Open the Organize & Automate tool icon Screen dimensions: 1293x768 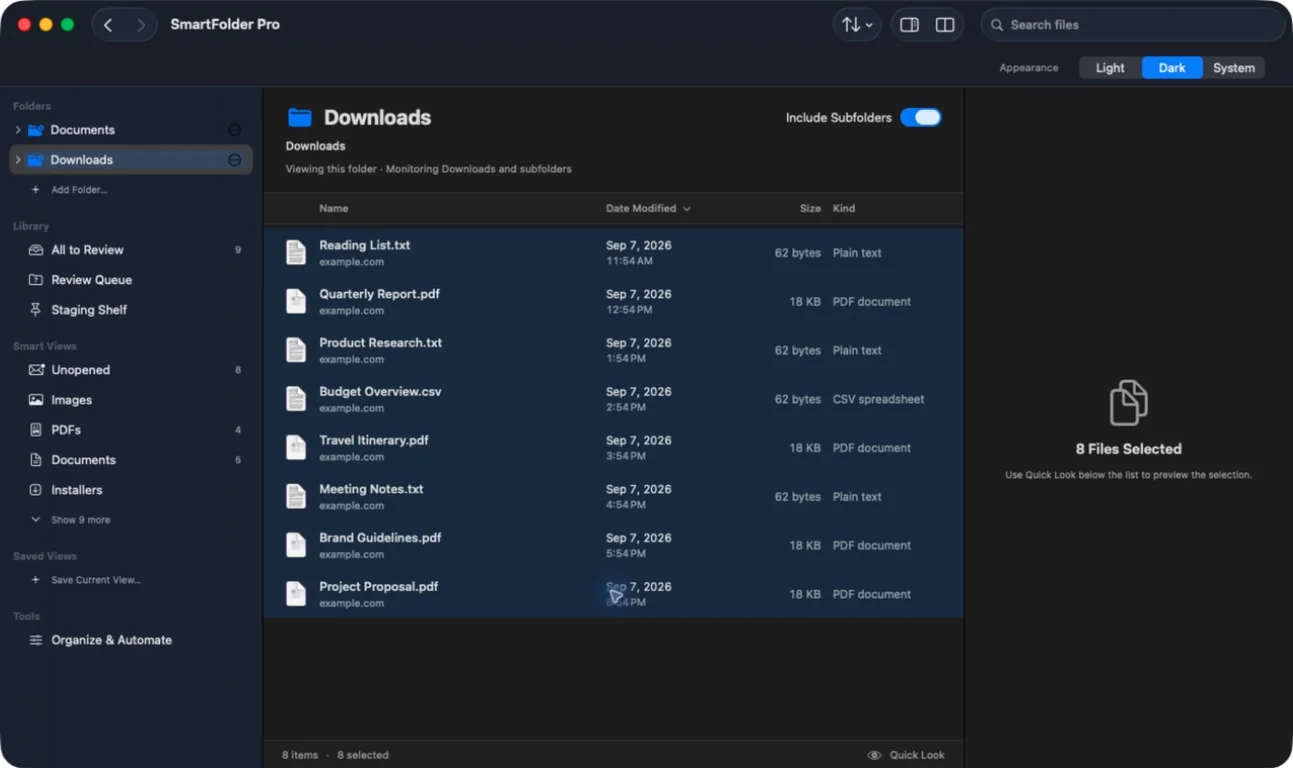pyautogui.click(x=36, y=640)
